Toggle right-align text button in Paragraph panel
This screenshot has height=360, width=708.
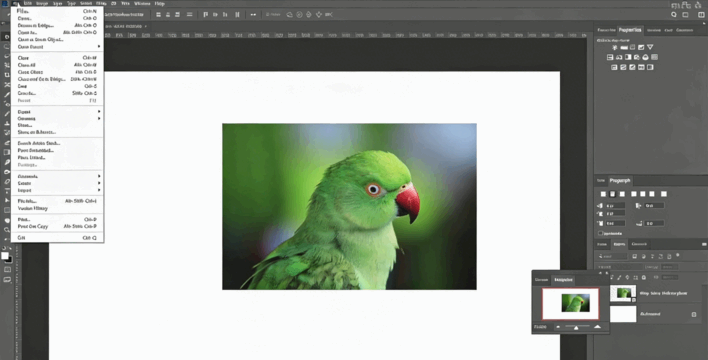[x=622, y=194]
